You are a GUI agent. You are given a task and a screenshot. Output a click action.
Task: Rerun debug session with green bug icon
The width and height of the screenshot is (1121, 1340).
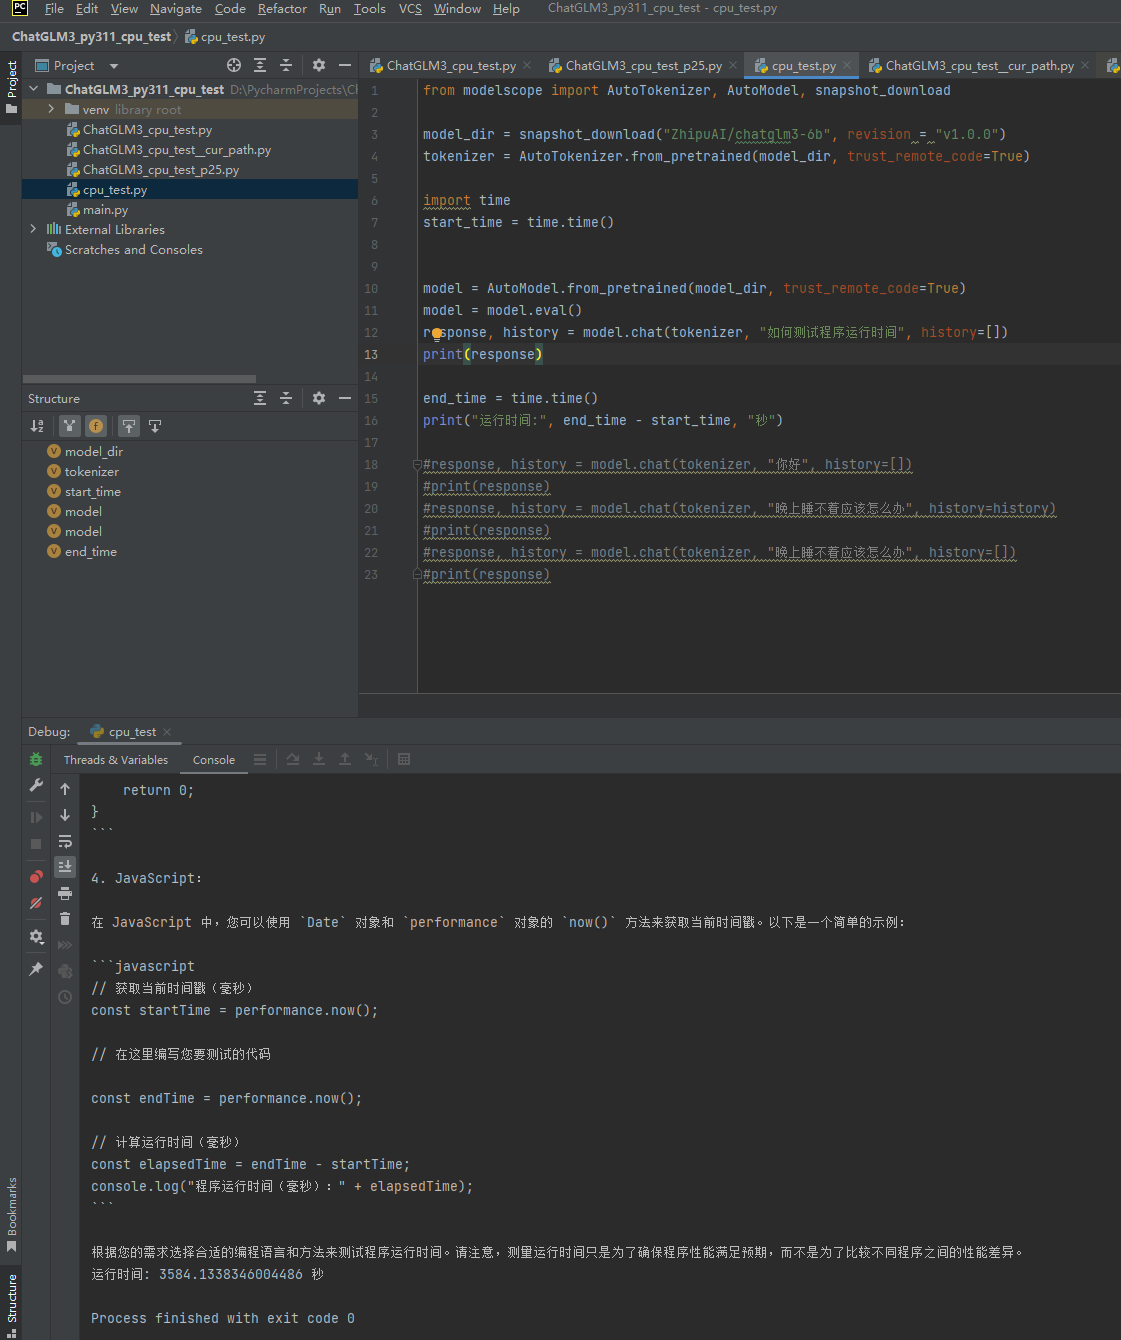pos(36,760)
